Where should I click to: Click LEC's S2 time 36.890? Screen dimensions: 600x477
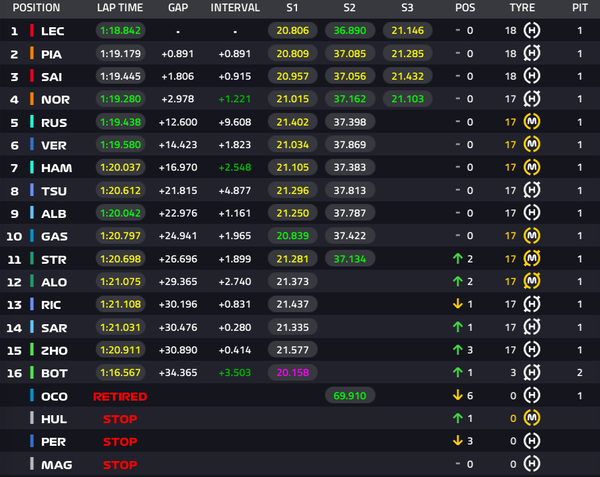(350, 31)
